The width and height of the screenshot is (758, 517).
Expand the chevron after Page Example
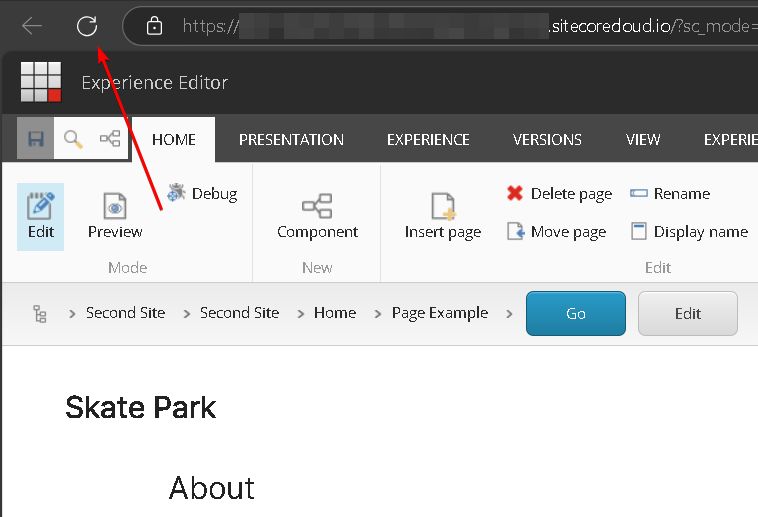coord(509,314)
